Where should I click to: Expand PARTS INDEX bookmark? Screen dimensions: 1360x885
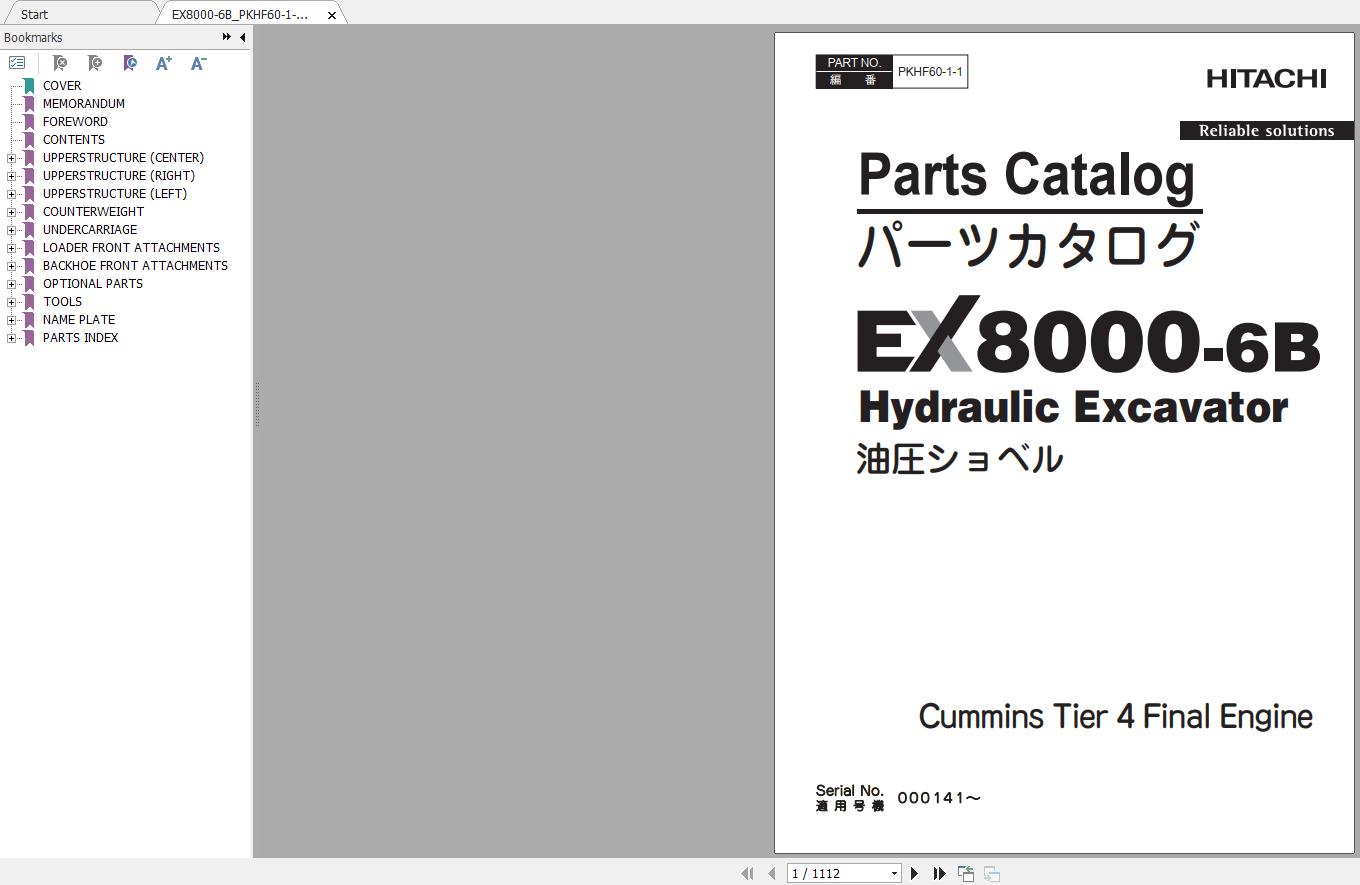pyautogui.click(x=11, y=338)
